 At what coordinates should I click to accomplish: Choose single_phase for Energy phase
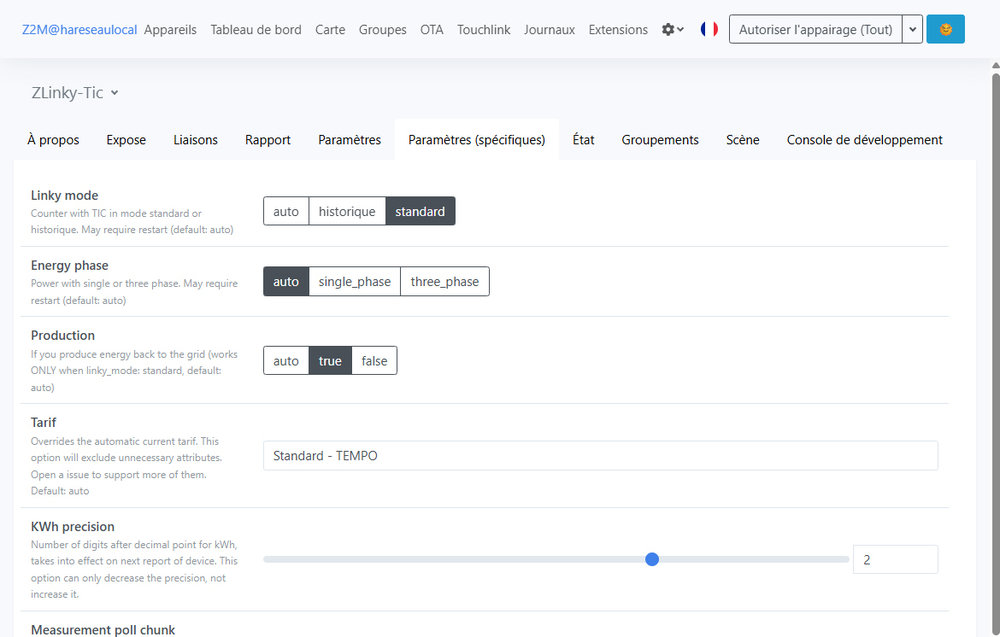click(x=355, y=281)
